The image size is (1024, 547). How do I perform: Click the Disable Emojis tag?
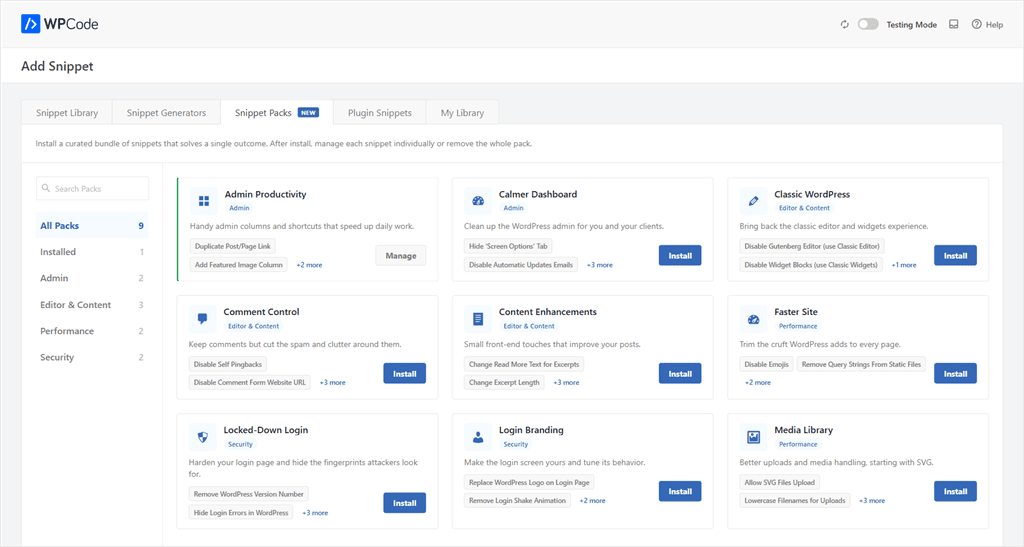766,364
